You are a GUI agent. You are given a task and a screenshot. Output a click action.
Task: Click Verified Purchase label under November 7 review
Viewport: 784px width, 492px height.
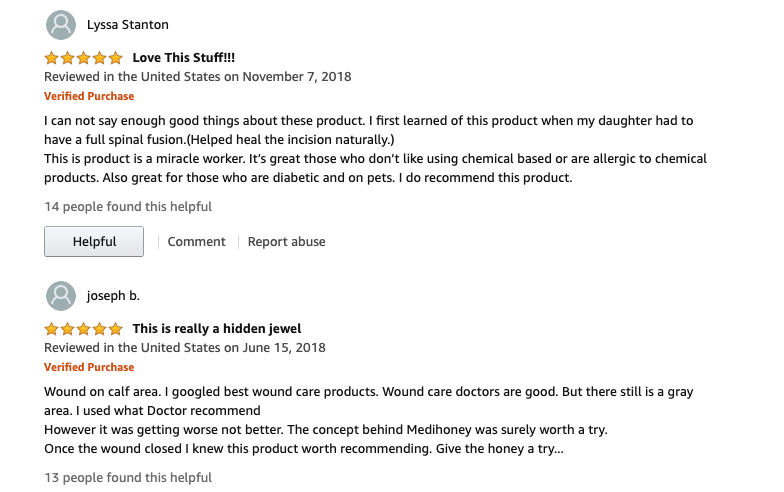89,96
